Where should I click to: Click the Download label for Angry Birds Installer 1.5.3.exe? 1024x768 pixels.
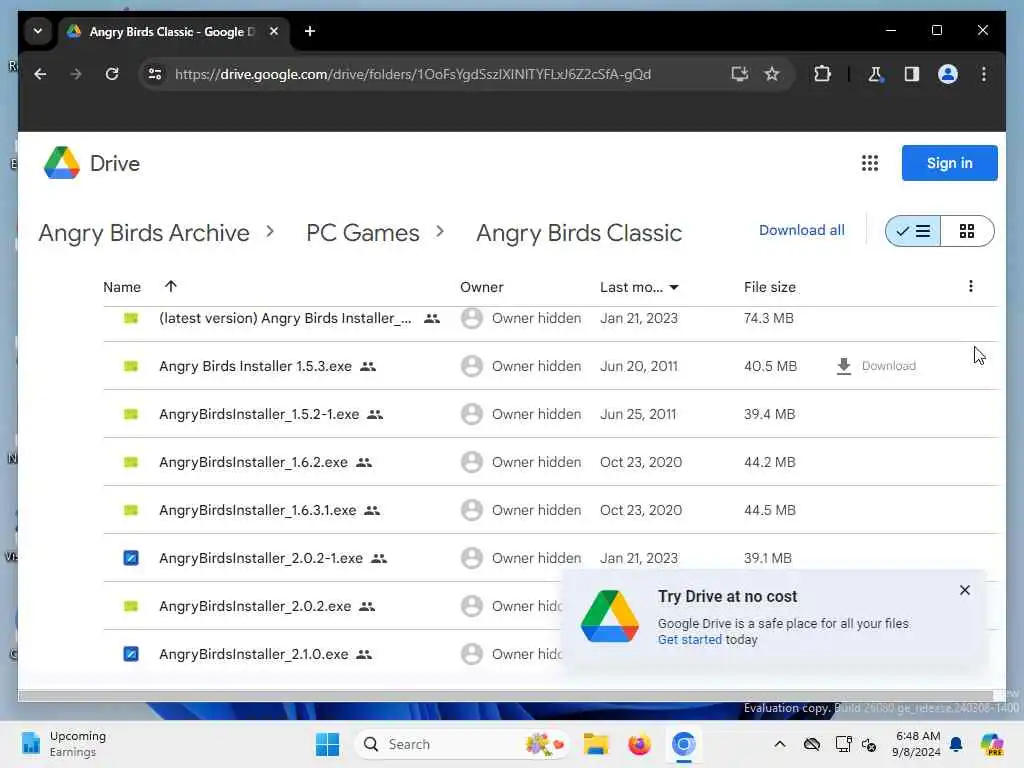tap(888, 366)
